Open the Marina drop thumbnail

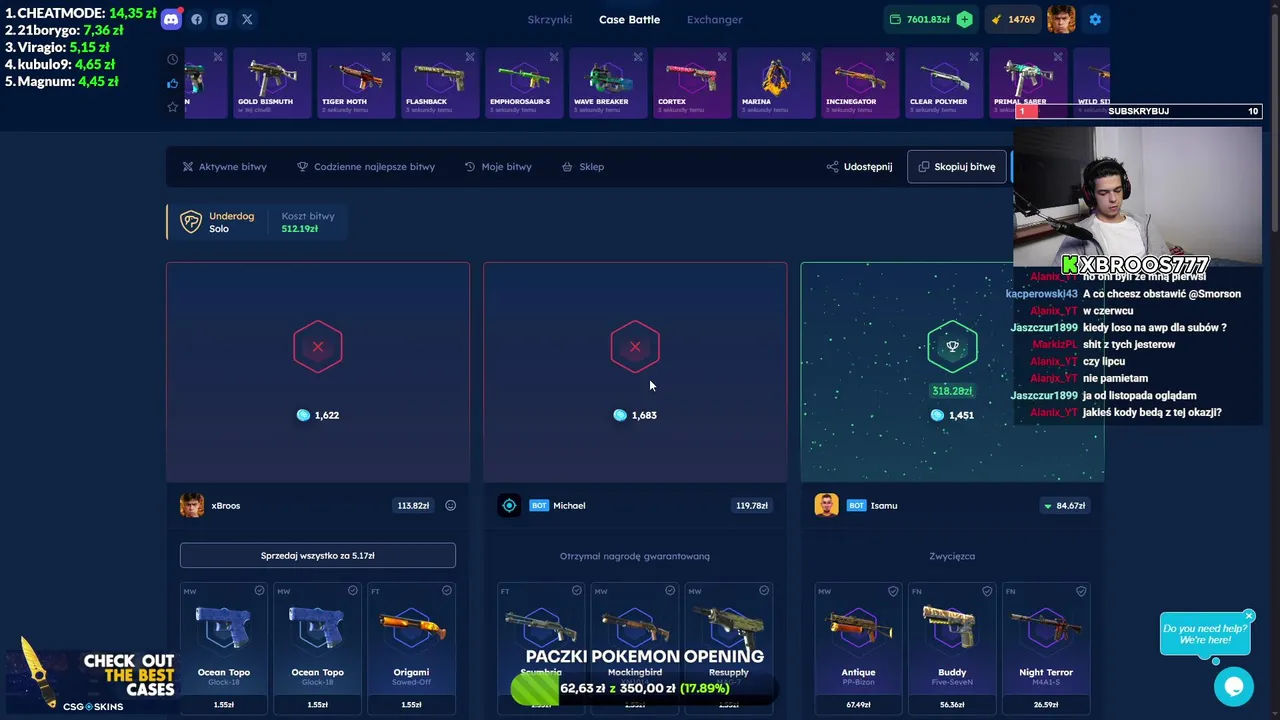(776, 83)
